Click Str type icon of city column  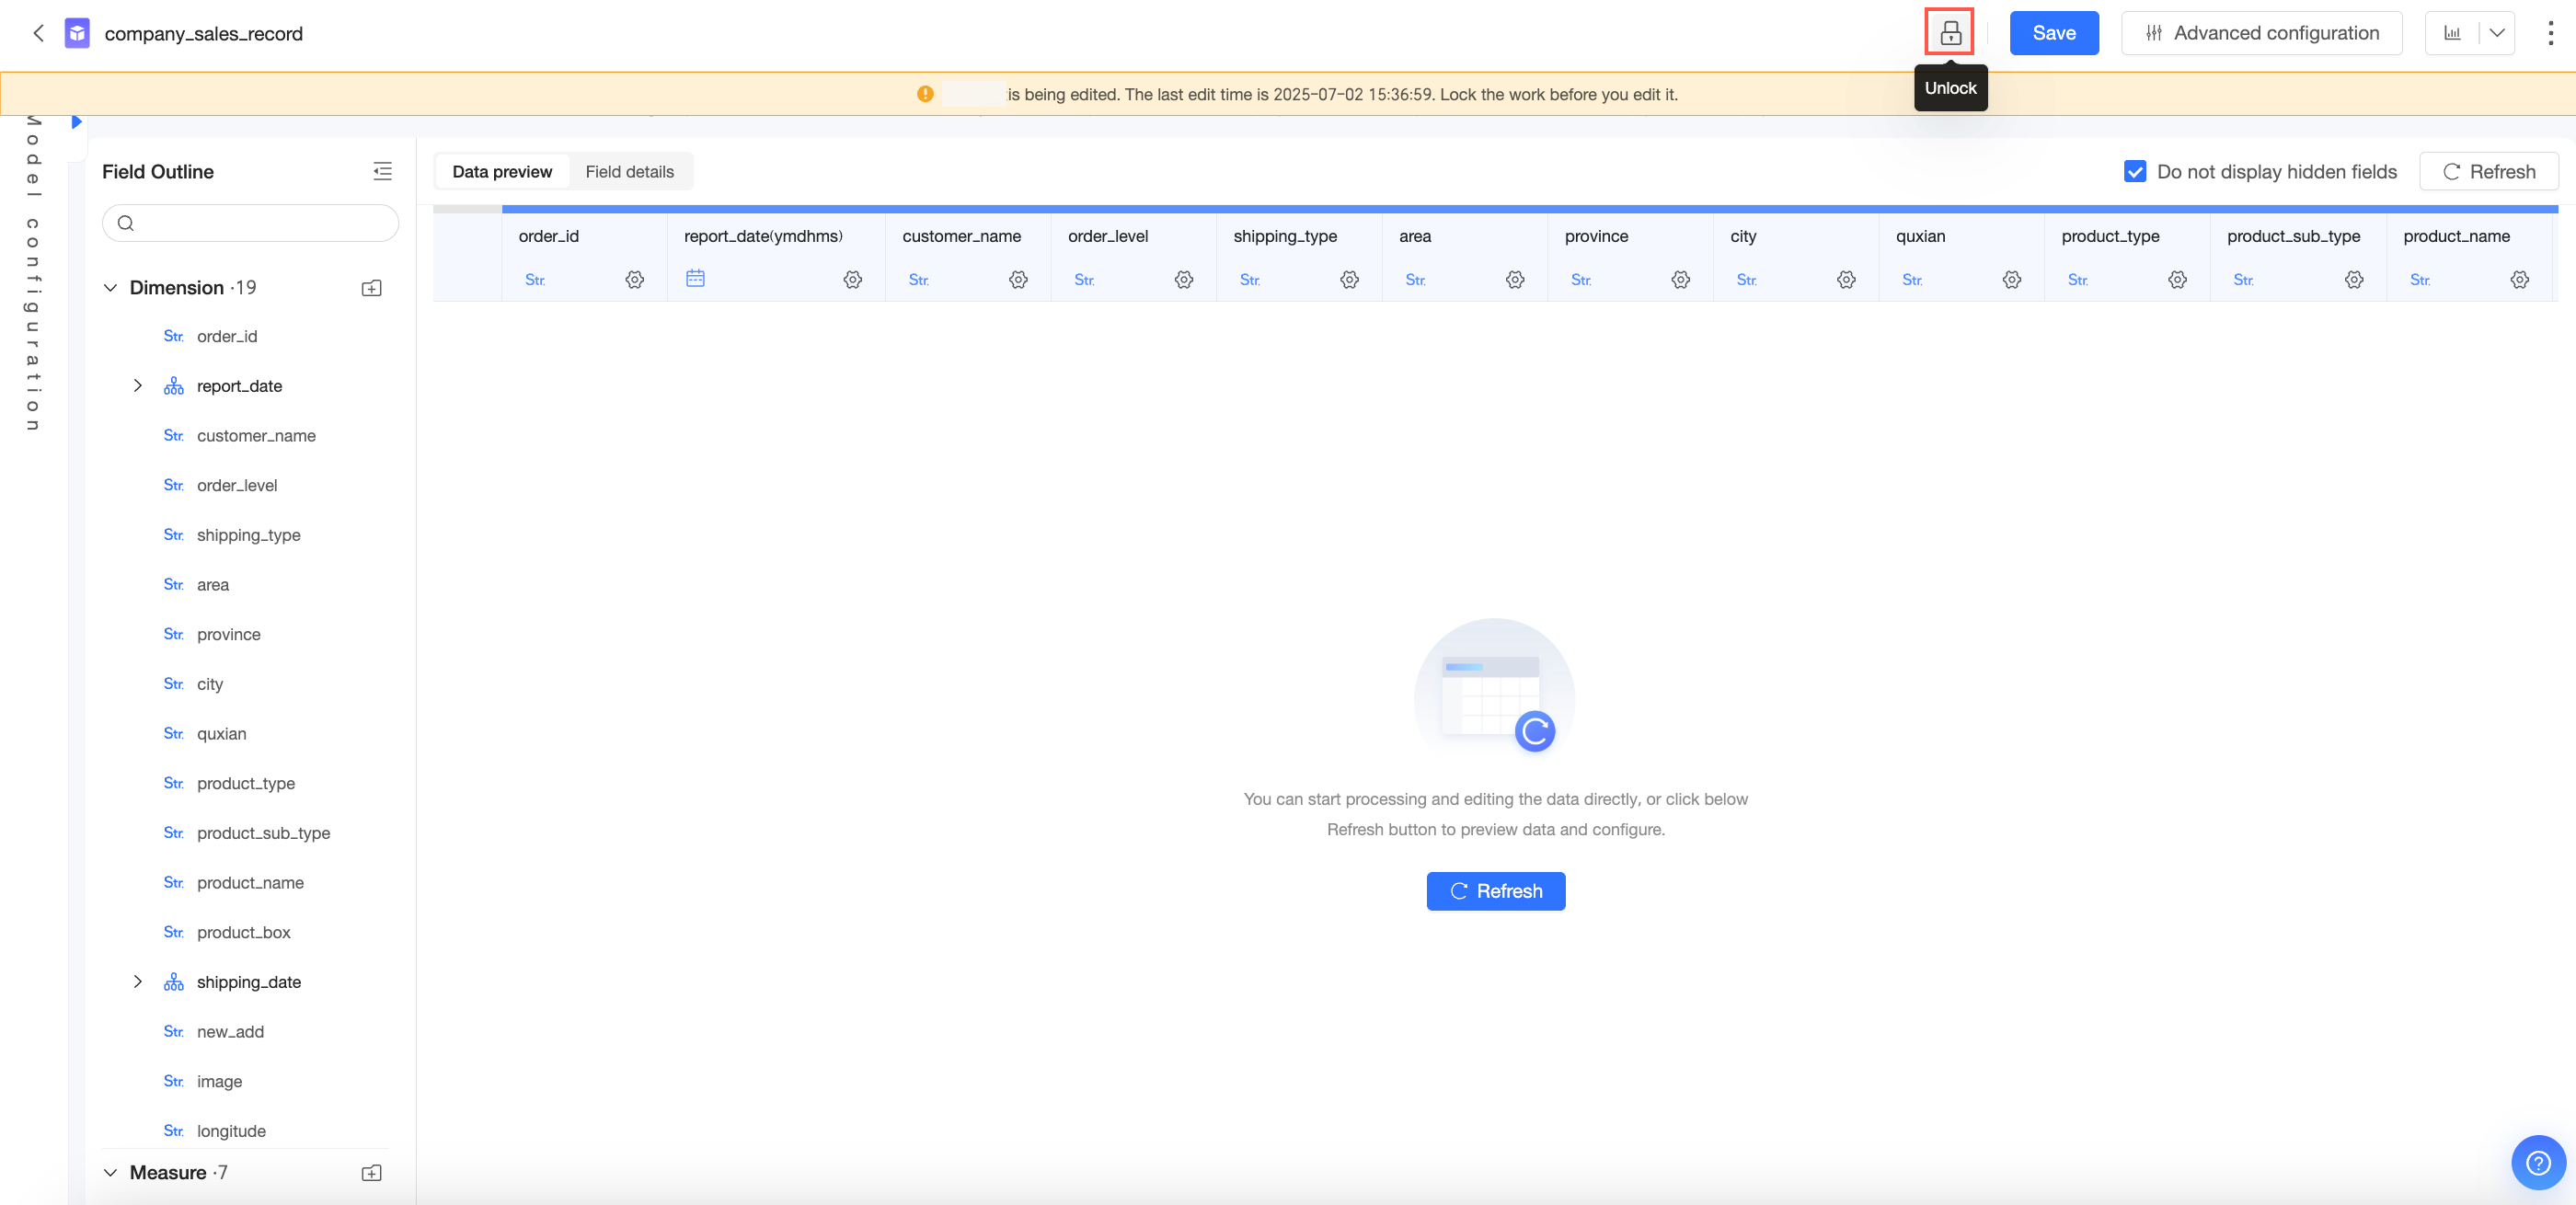pos(1746,280)
